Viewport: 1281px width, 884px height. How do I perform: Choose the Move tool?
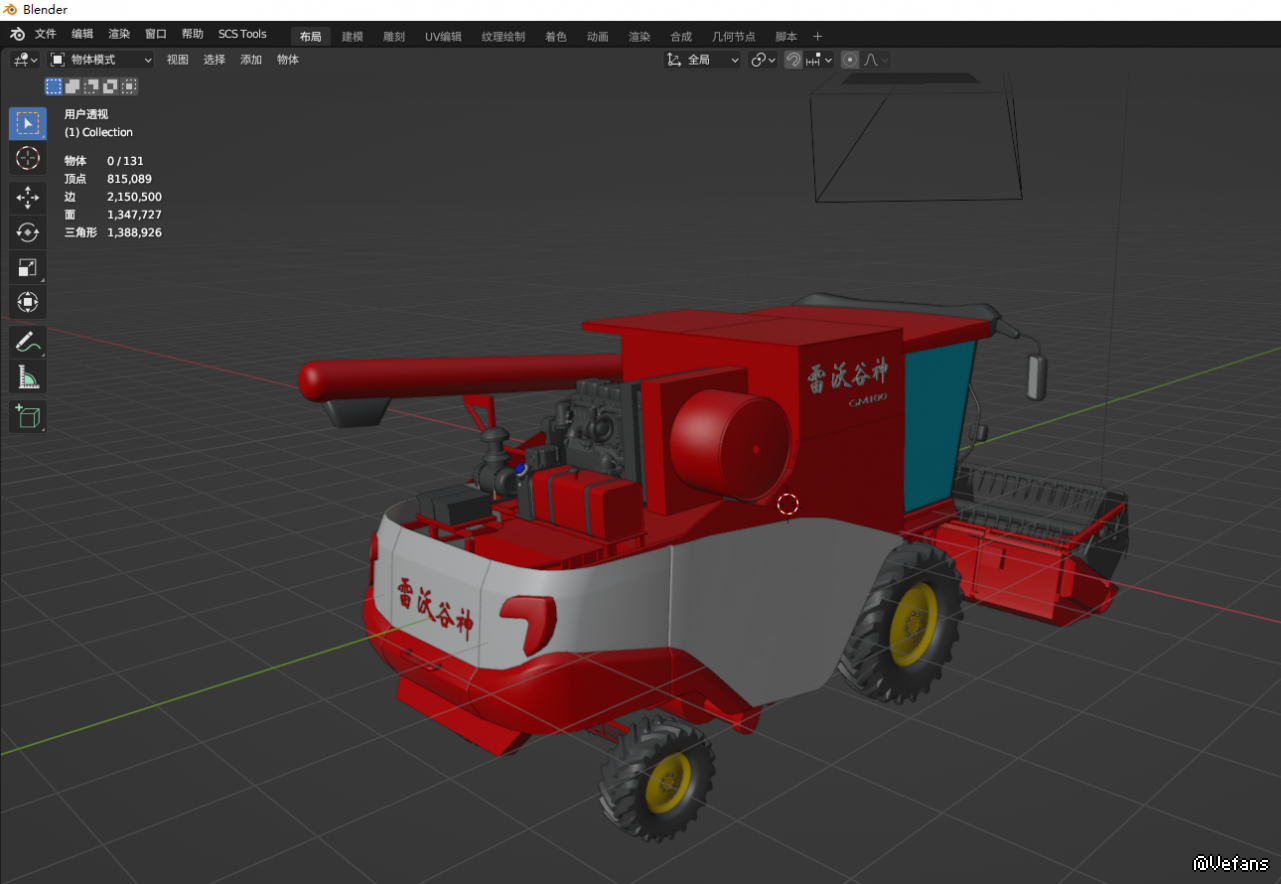[28, 198]
